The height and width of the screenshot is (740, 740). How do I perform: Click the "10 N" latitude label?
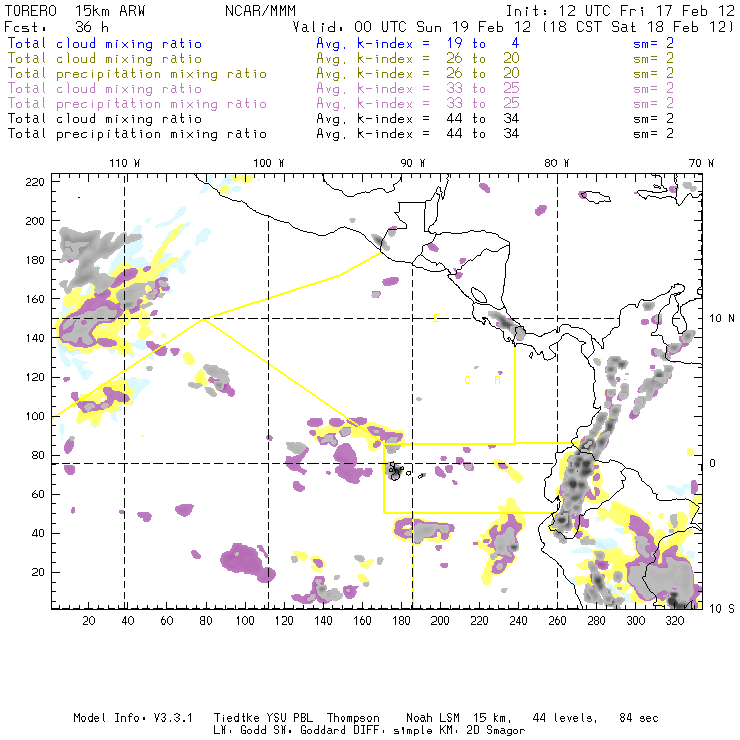point(722,319)
